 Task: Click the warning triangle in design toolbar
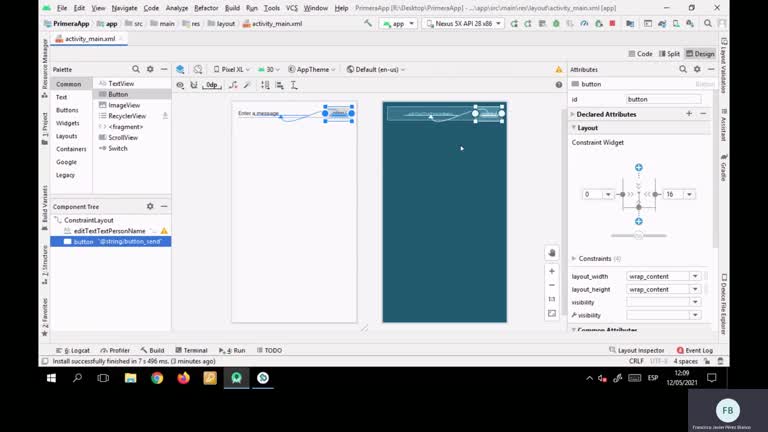tap(559, 69)
